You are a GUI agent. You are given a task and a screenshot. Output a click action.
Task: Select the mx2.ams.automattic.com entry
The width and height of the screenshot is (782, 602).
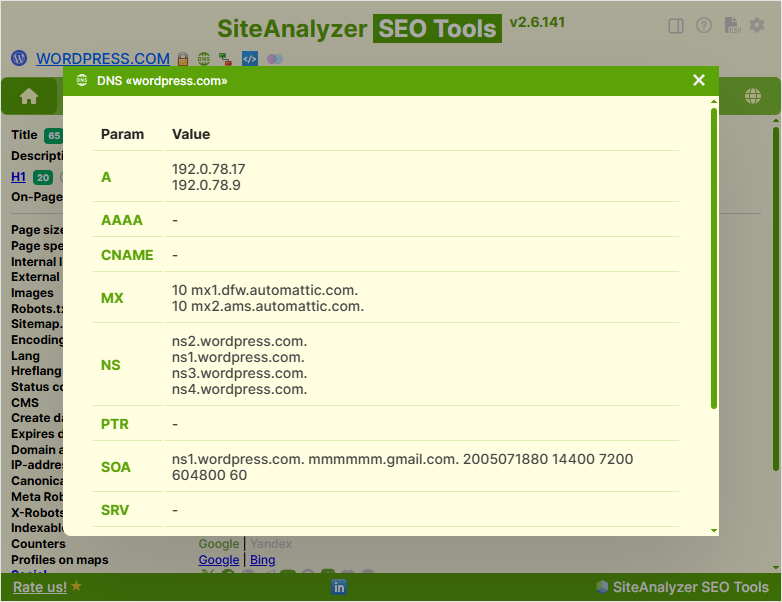[x=268, y=306]
